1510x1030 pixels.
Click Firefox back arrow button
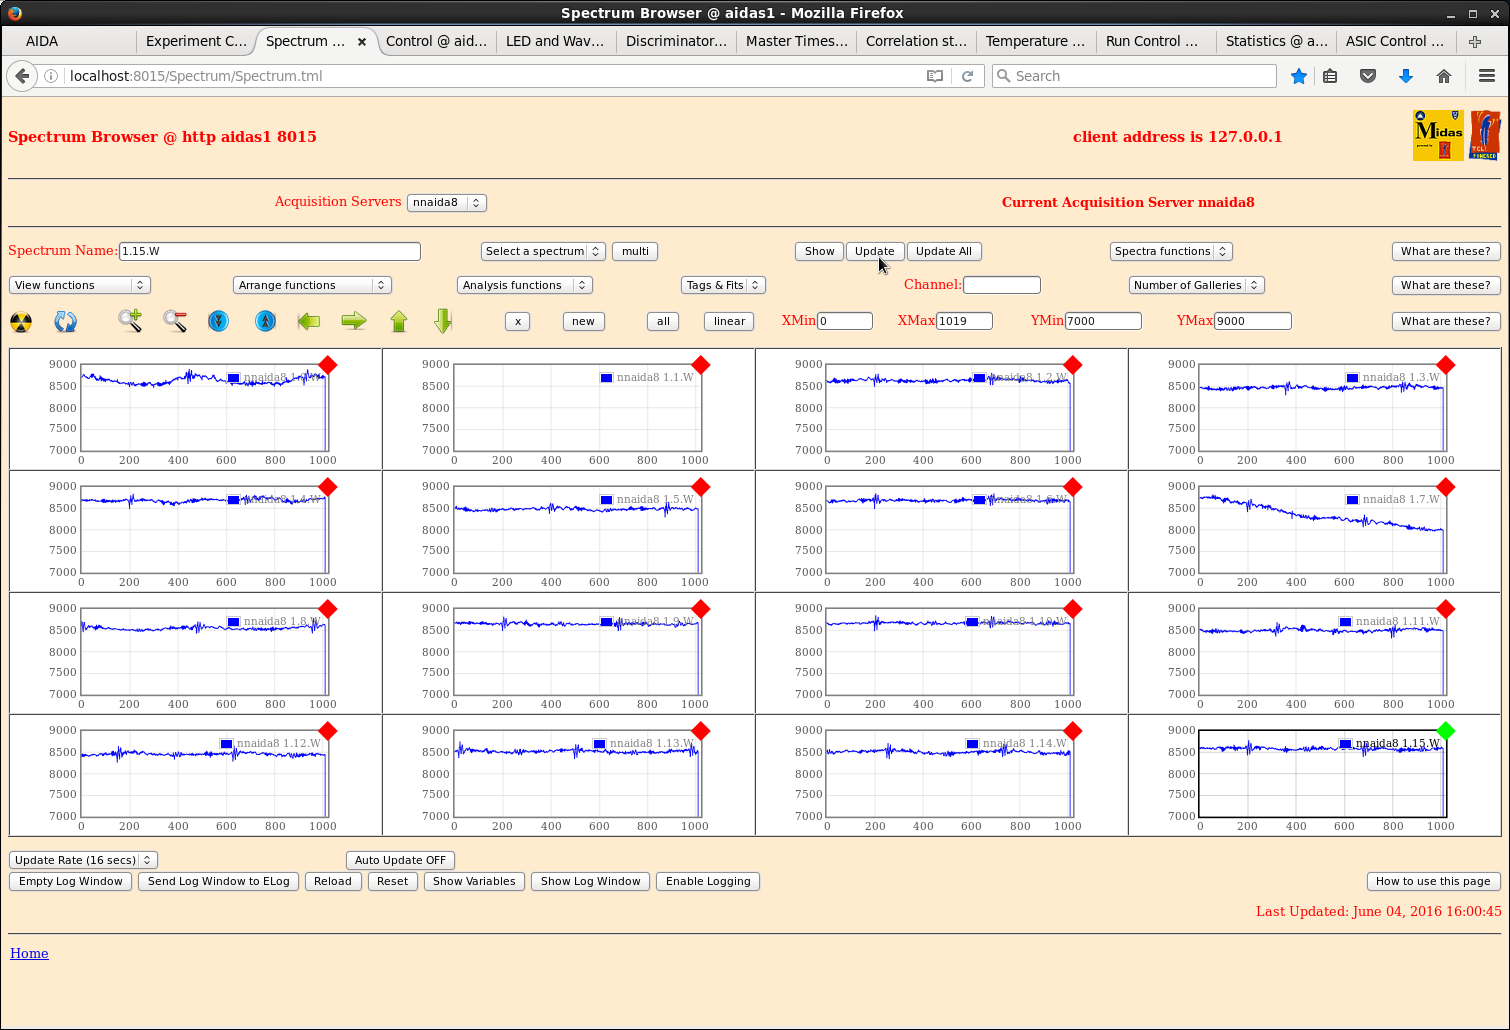pyautogui.click(x=22, y=76)
